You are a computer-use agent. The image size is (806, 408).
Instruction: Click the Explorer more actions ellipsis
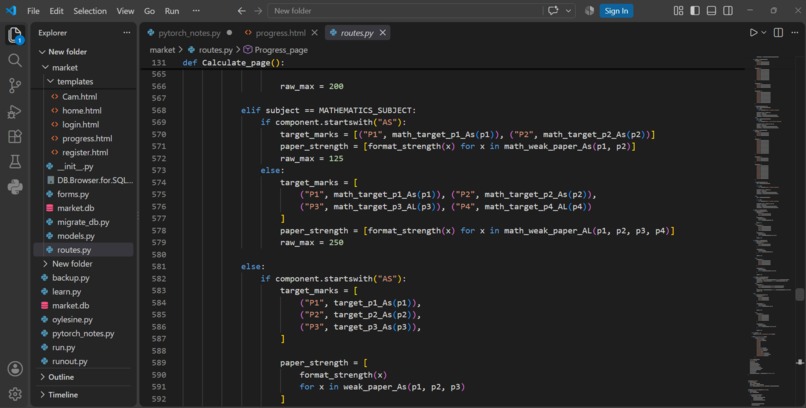126,32
